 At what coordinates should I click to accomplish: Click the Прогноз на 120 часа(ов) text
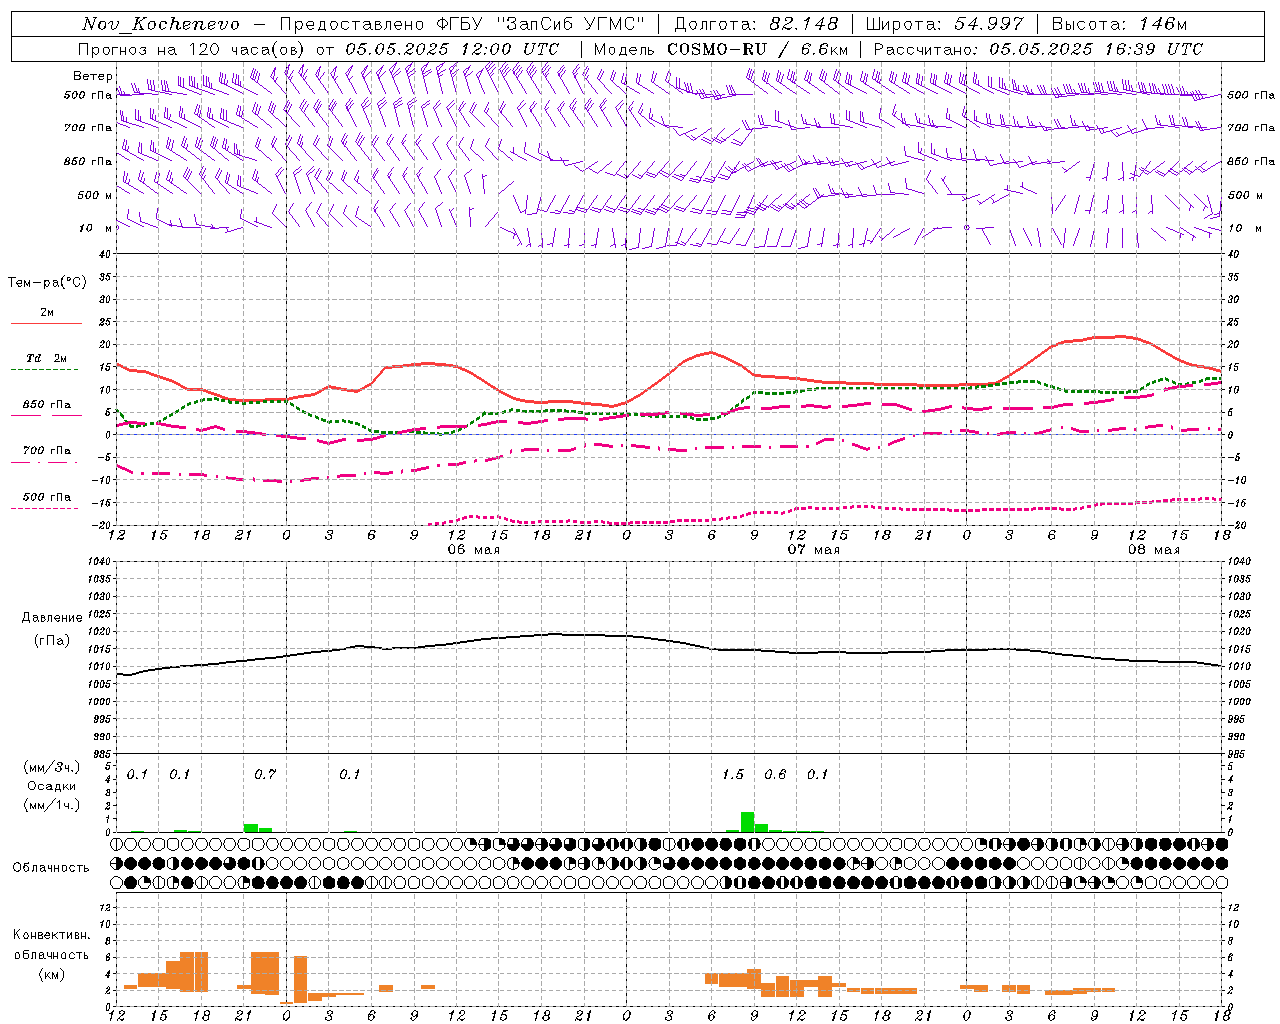(193, 49)
